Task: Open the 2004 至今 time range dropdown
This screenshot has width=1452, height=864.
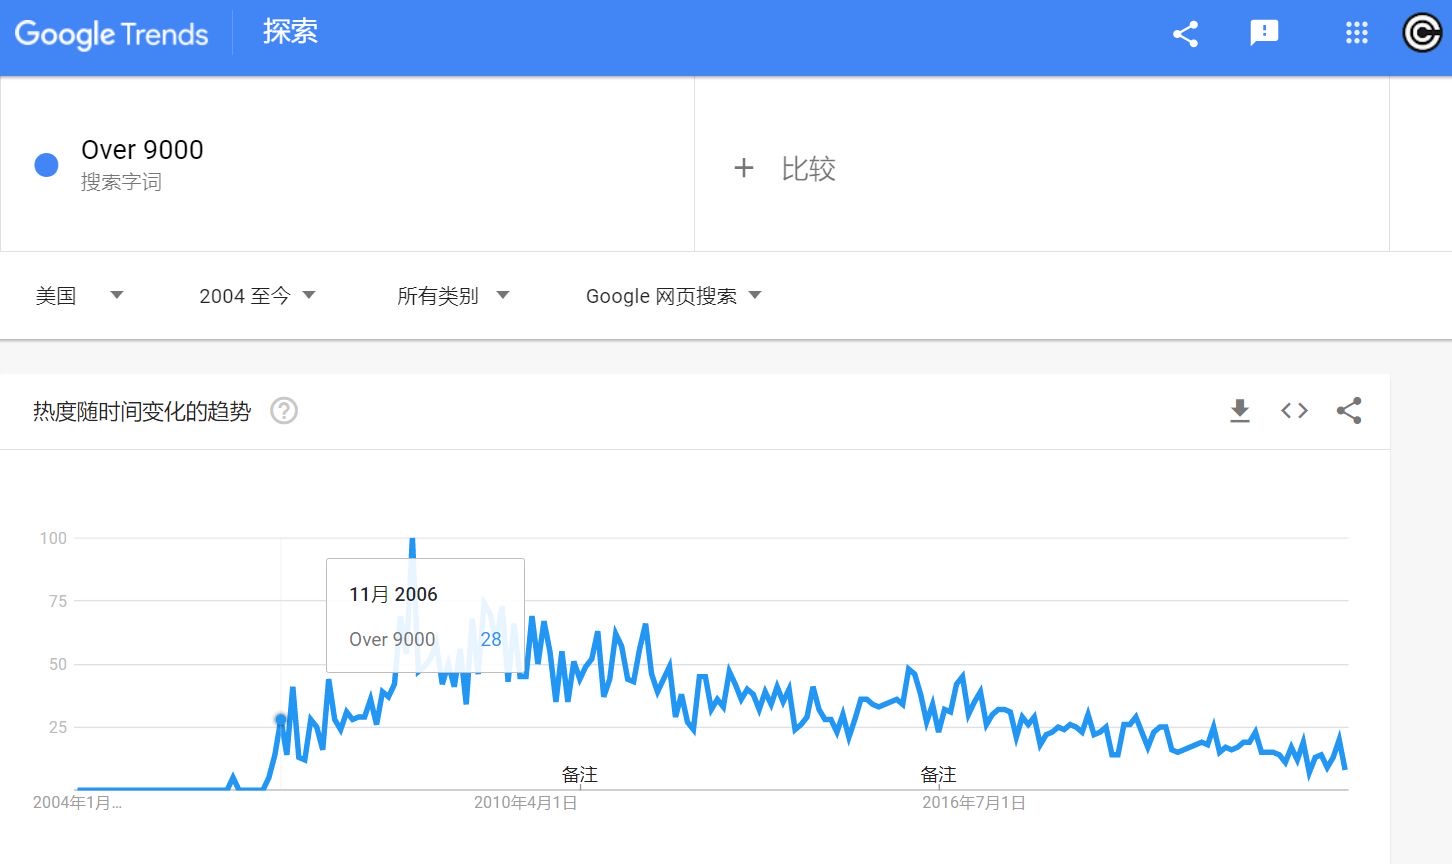Action: pos(257,296)
